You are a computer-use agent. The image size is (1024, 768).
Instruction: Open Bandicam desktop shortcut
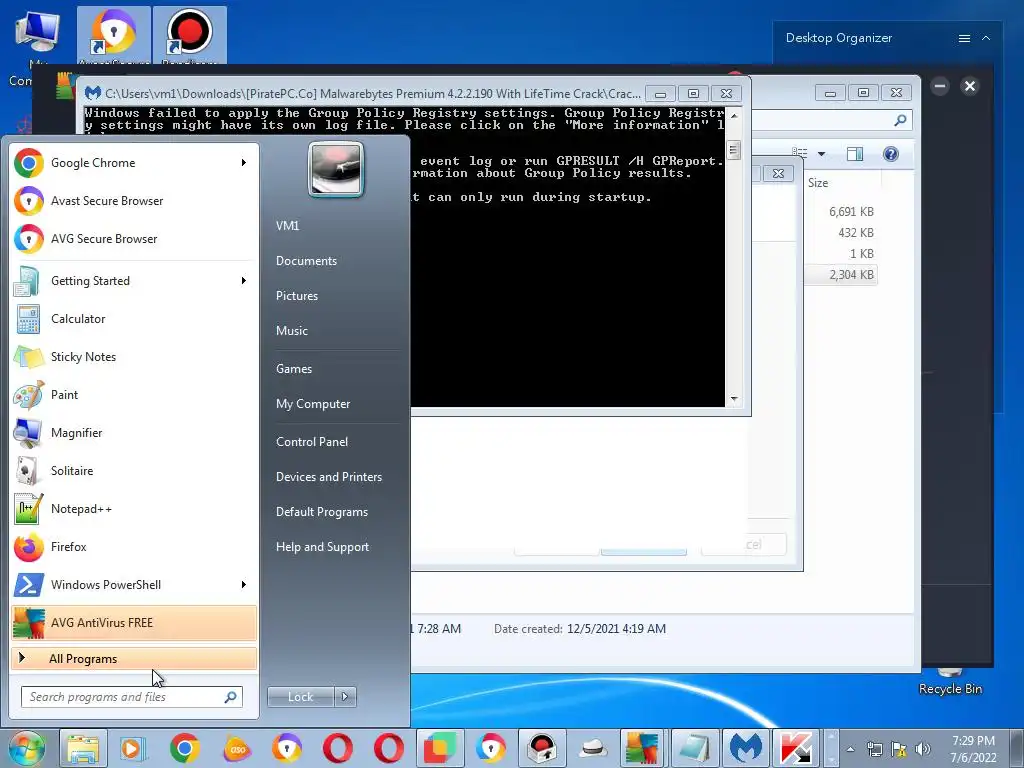pos(189,36)
